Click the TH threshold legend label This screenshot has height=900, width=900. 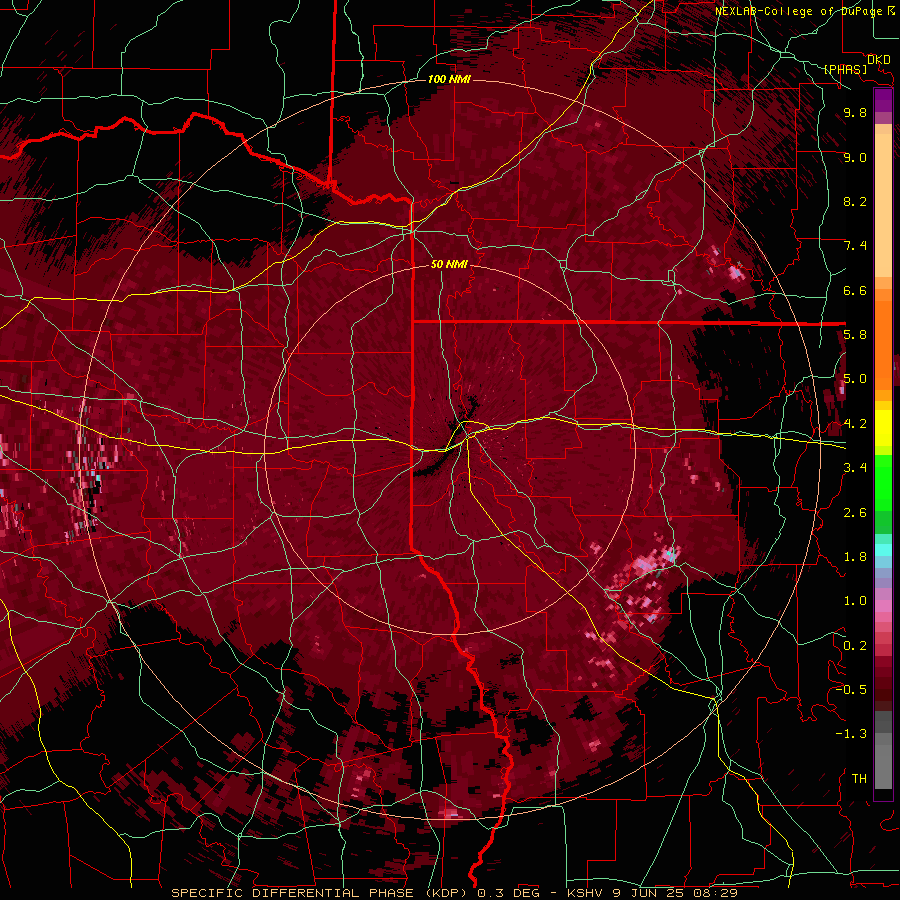(859, 779)
